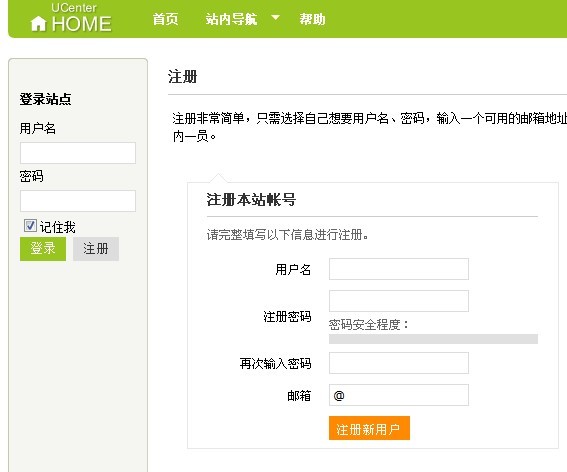
Task: Focus the login 密码 input field
Action: point(78,201)
